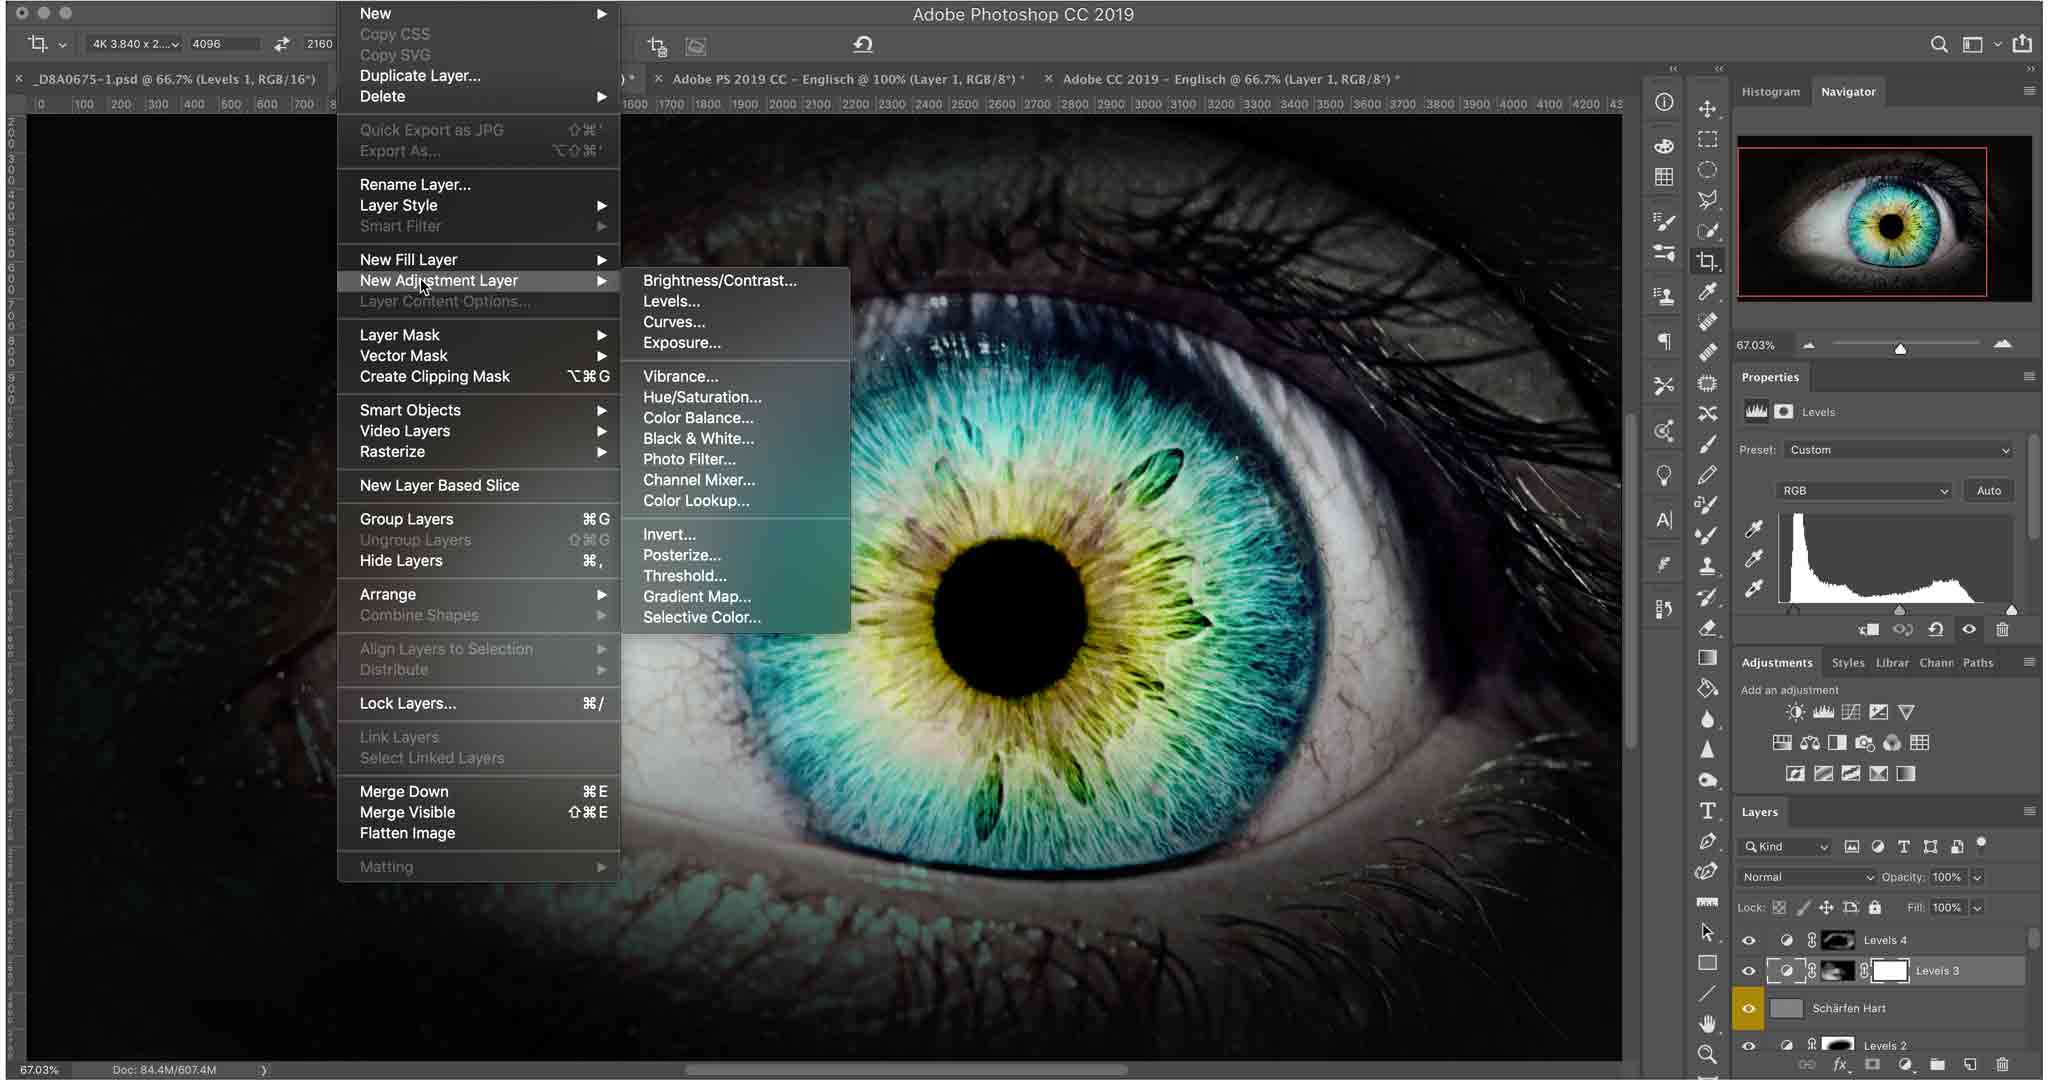Toggle adjustment visibility in Properties panel

pos(1969,629)
